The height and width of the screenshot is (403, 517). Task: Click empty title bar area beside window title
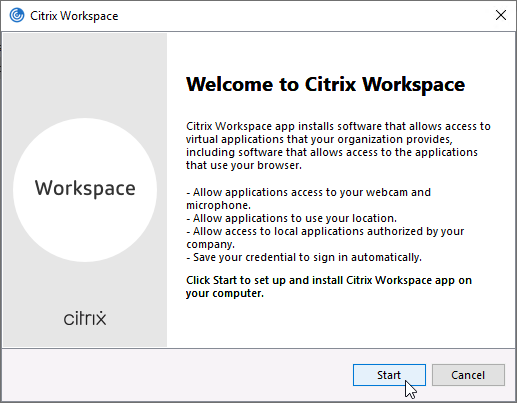coord(300,16)
